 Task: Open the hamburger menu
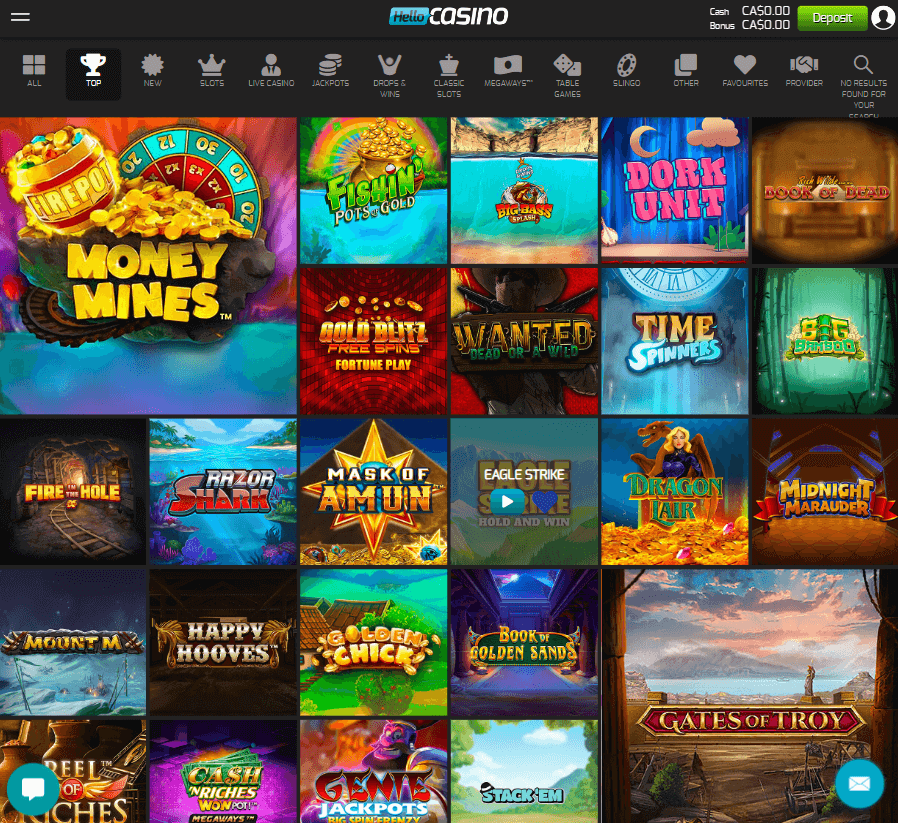click(20, 17)
